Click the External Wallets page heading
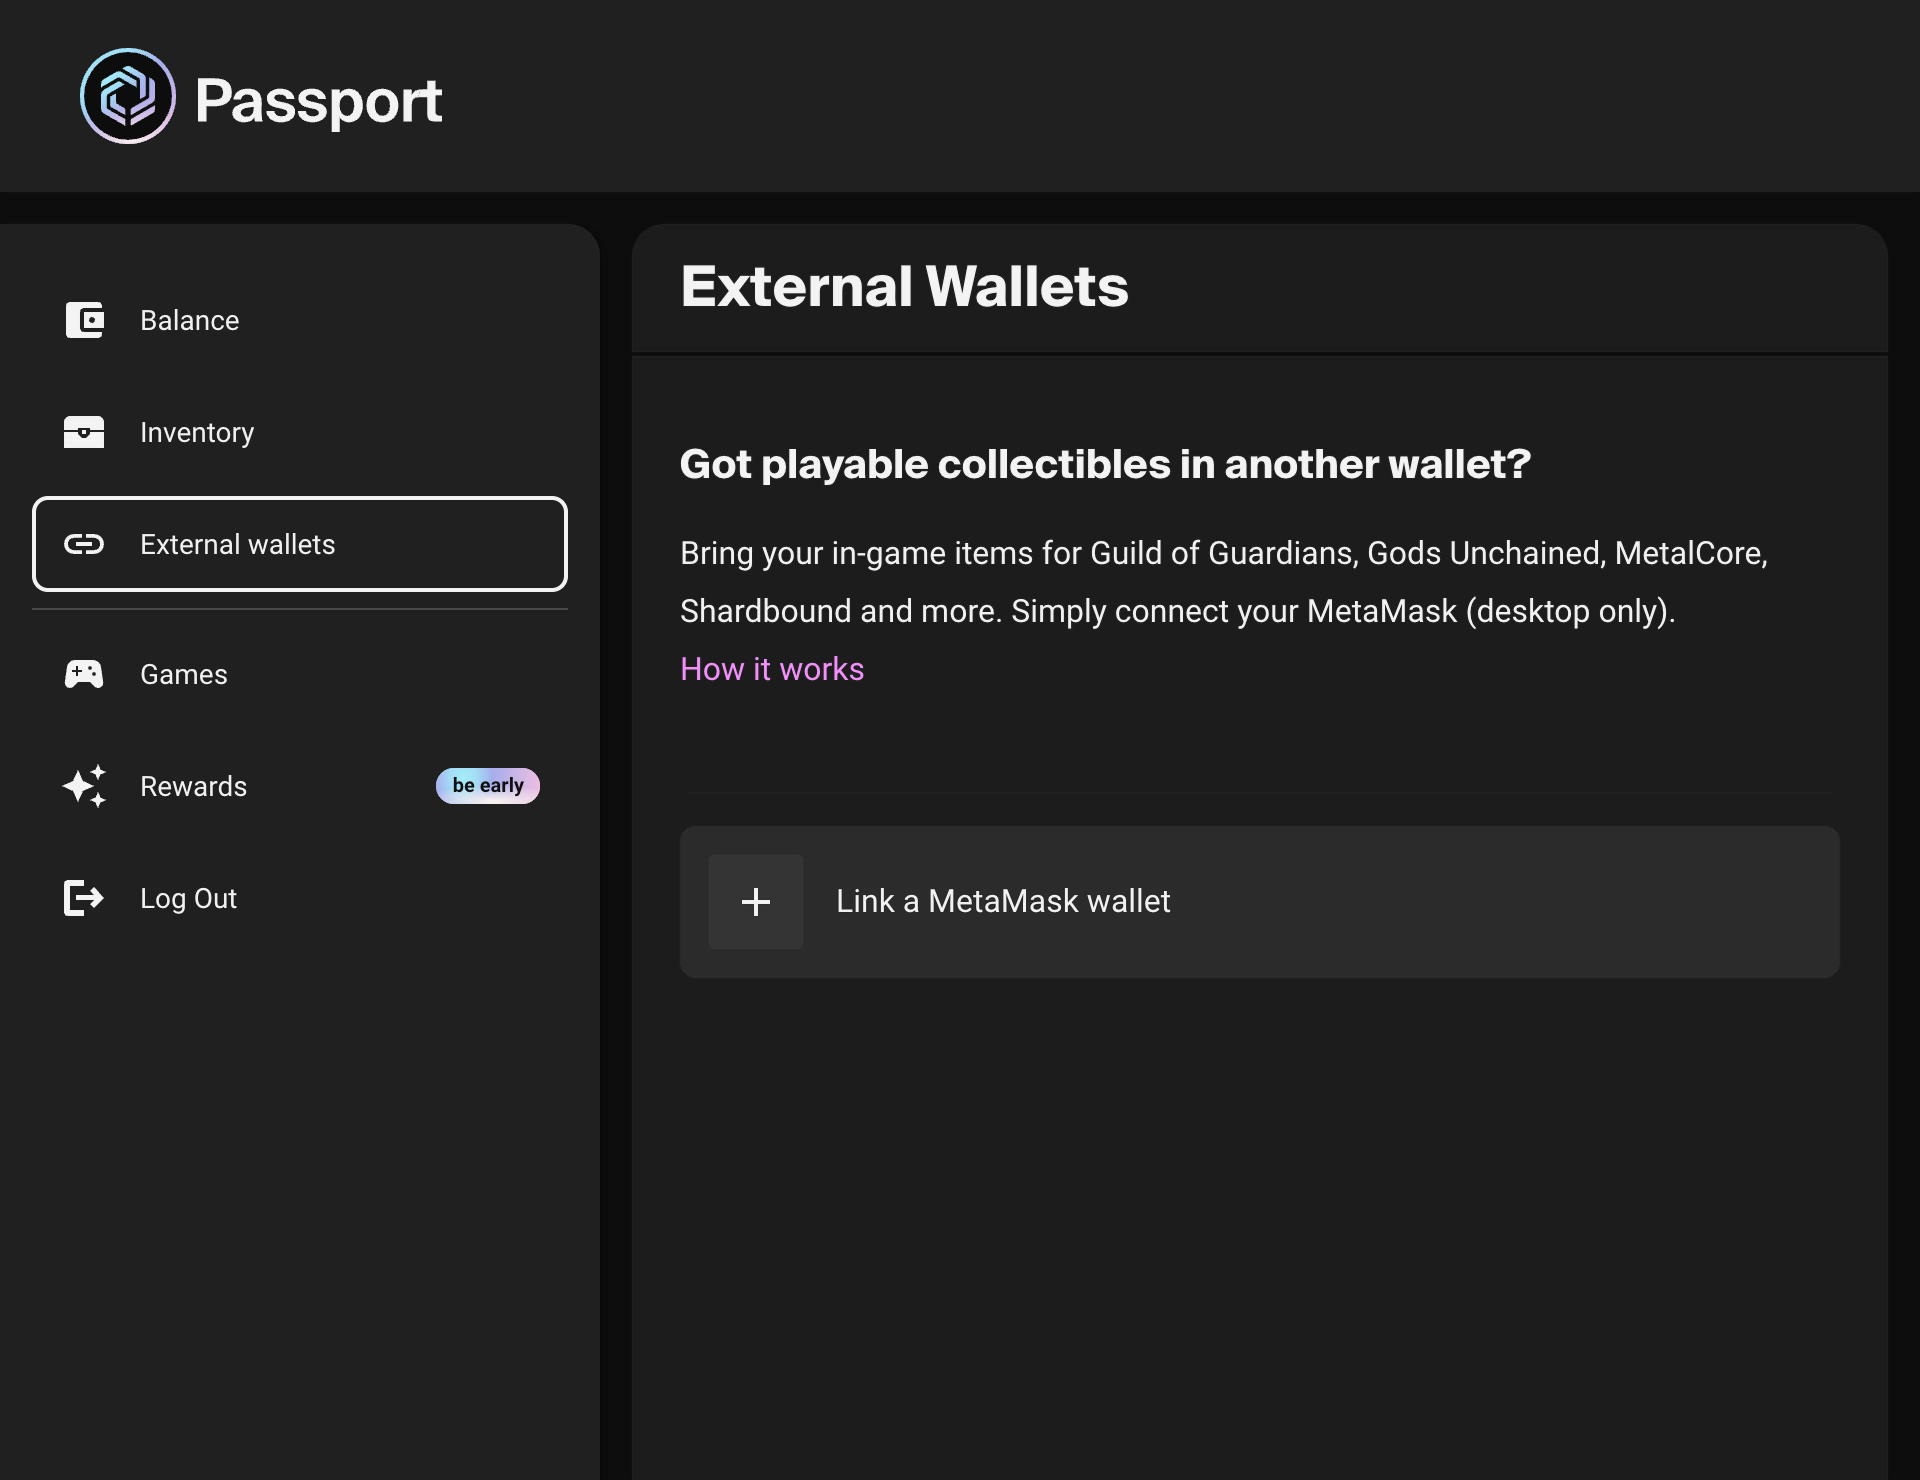The width and height of the screenshot is (1920, 1480). [904, 287]
